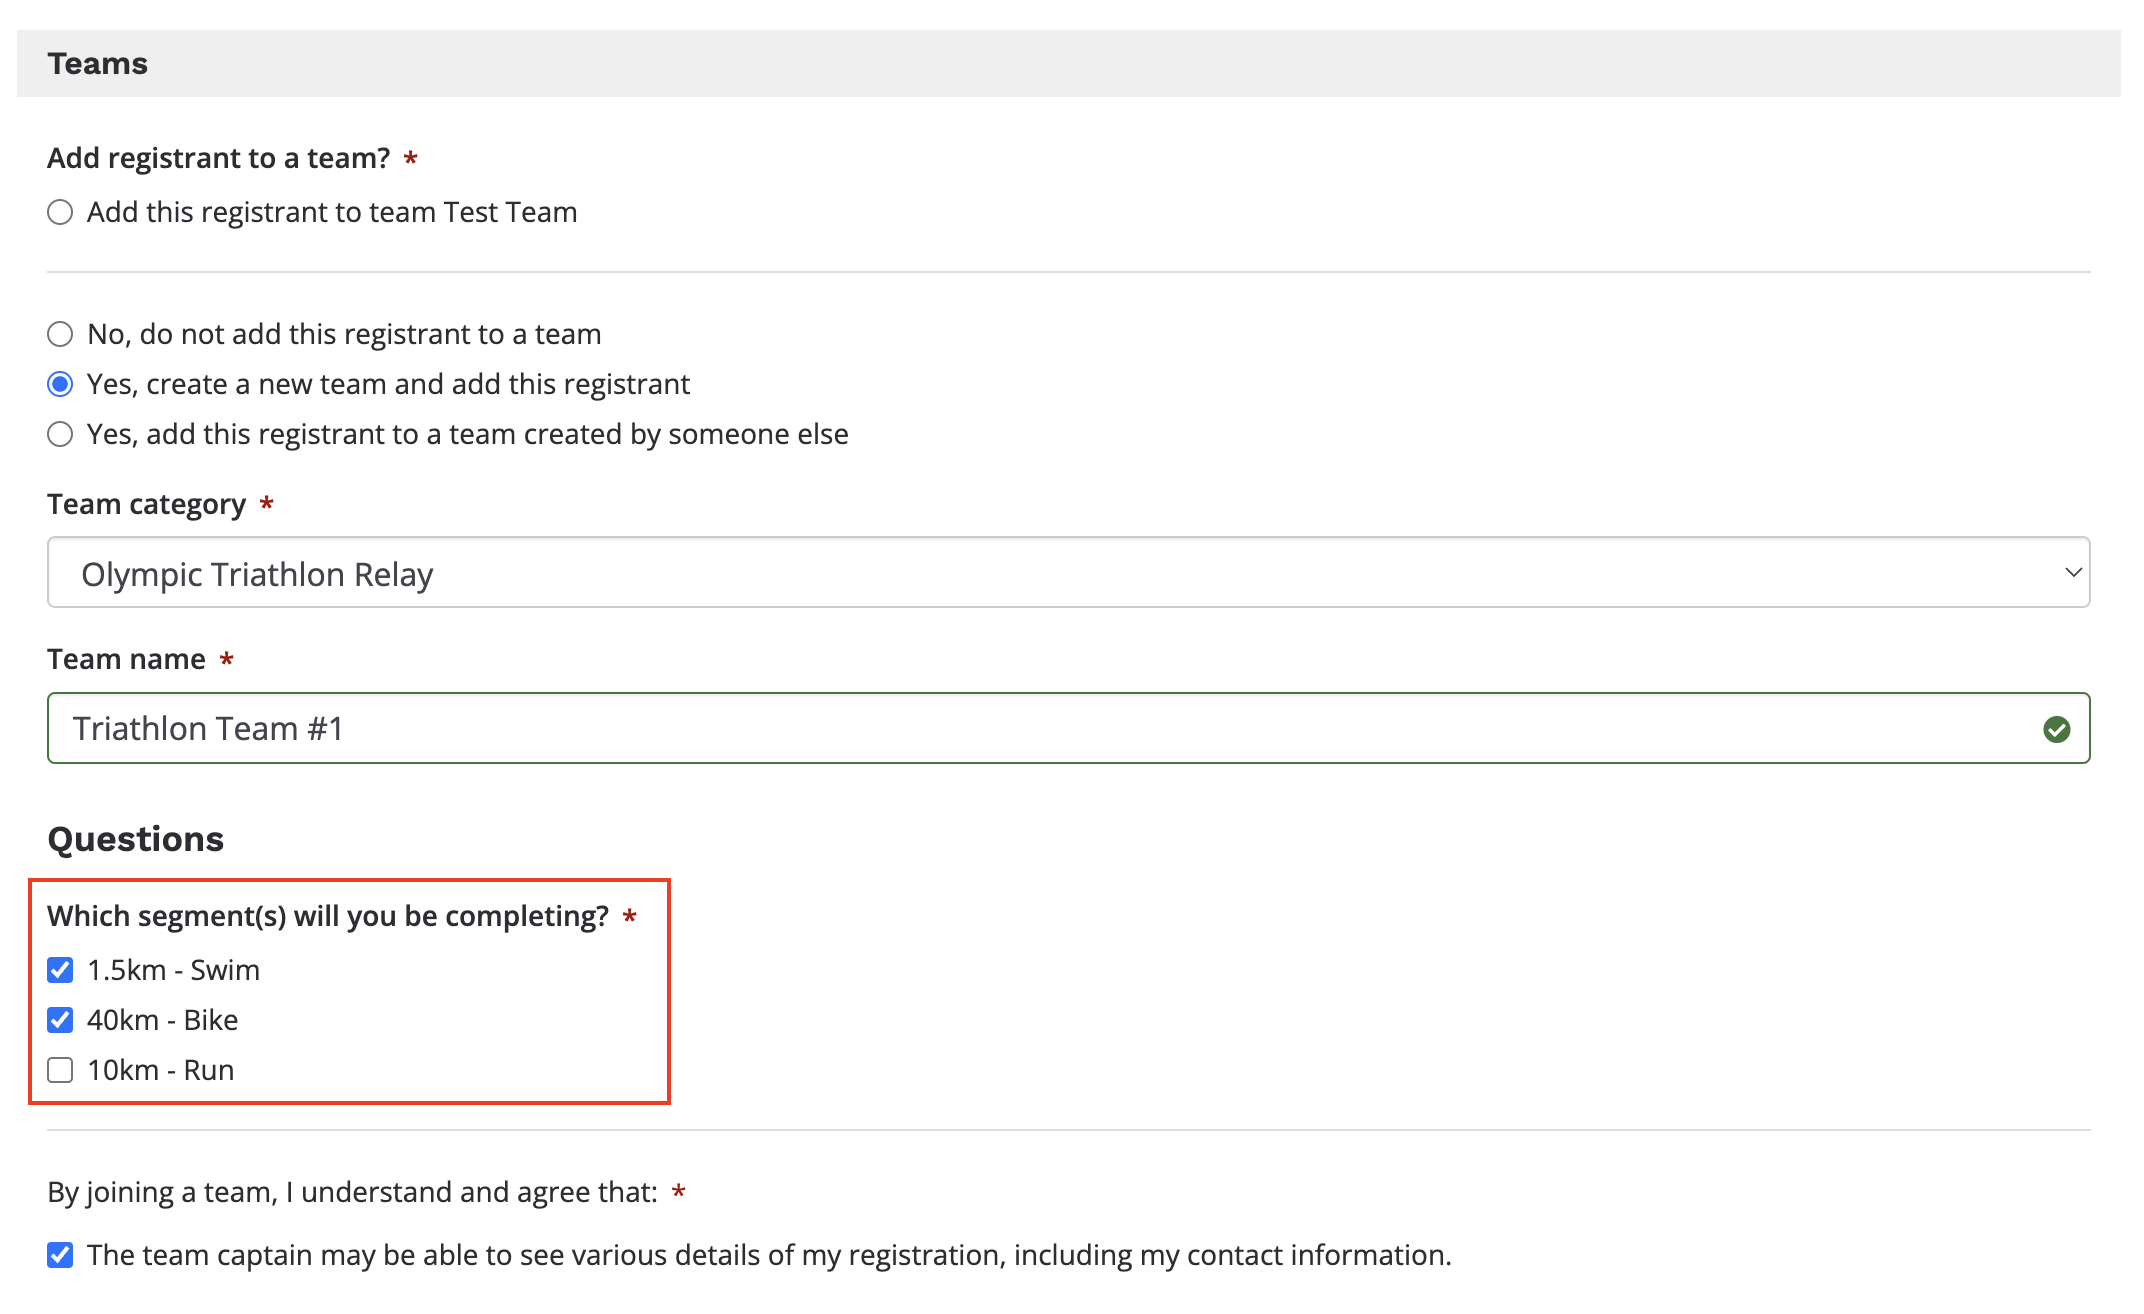This screenshot has width=2144, height=1314.
Task: Click the '1.5km - Swim' label text
Action: click(x=173, y=970)
